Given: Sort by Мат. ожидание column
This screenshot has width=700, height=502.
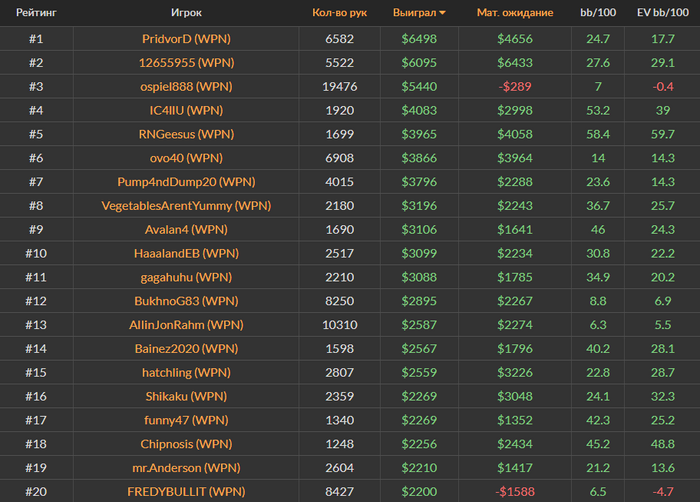Looking at the screenshot, I should tap(515, 13).
